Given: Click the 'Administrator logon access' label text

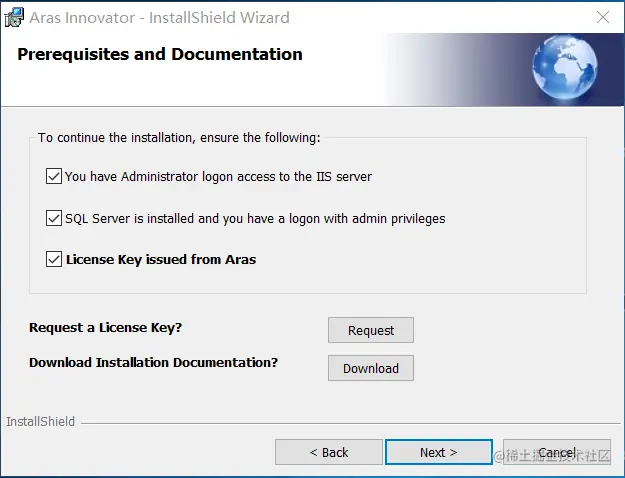Looking at the screenshot, I should click(218, 177).
